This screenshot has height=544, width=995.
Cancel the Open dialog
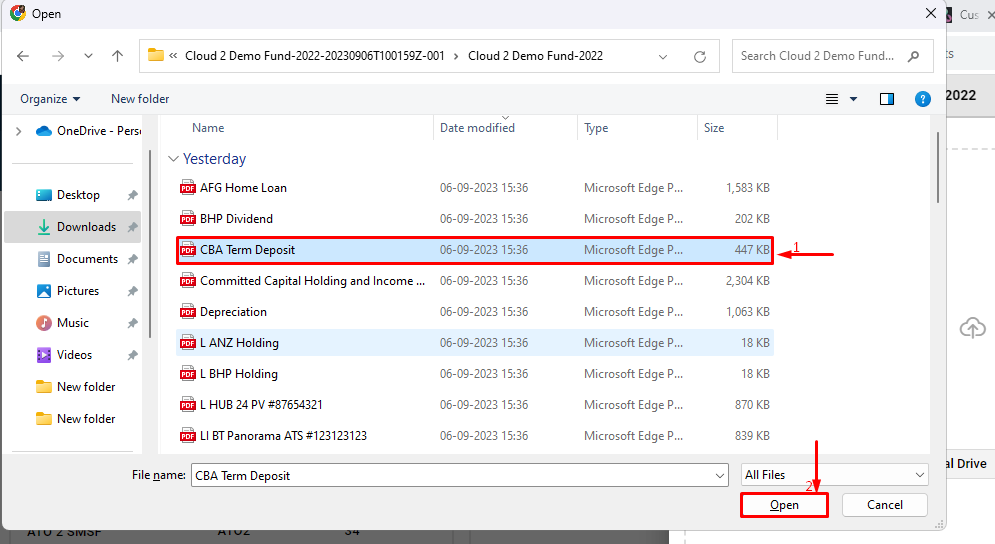pyautogui.click(x=885, y=505)
